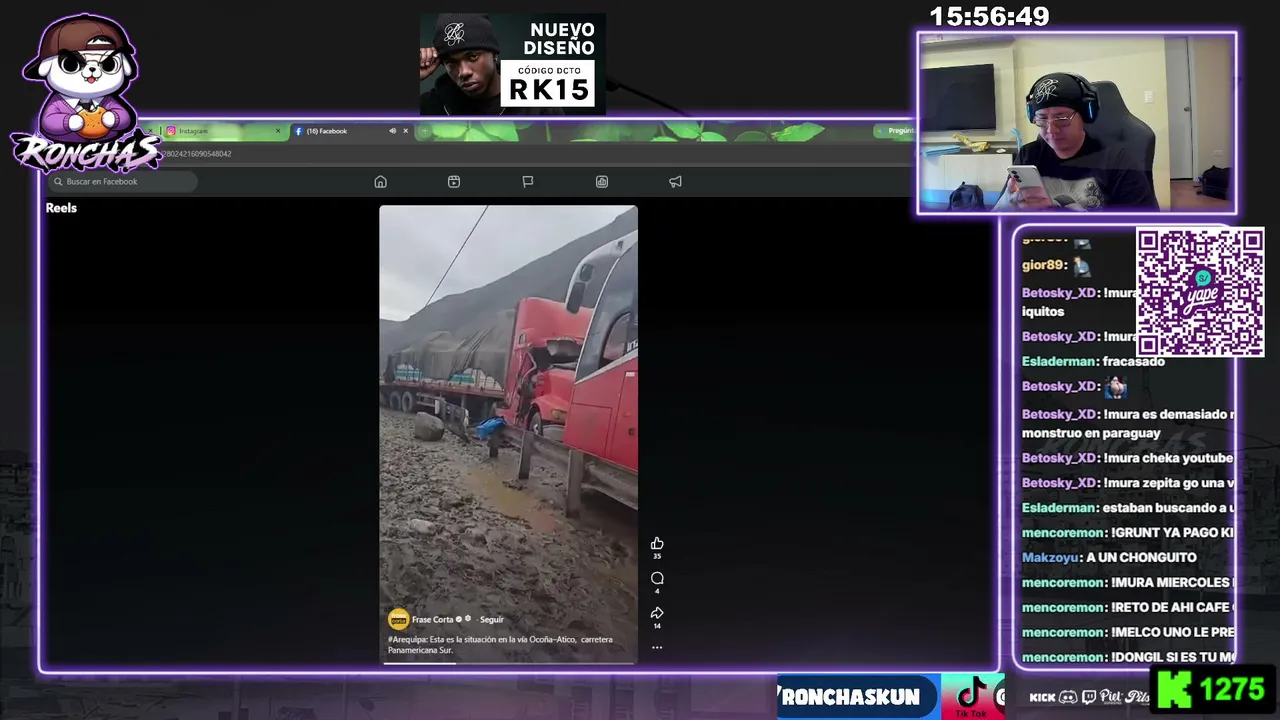Image resolution: width=1280 pixels, height=720 pixels.
Task: Click the Twitch logo in the overlay
Action: pyautogui.click(x=1089, y=697)
